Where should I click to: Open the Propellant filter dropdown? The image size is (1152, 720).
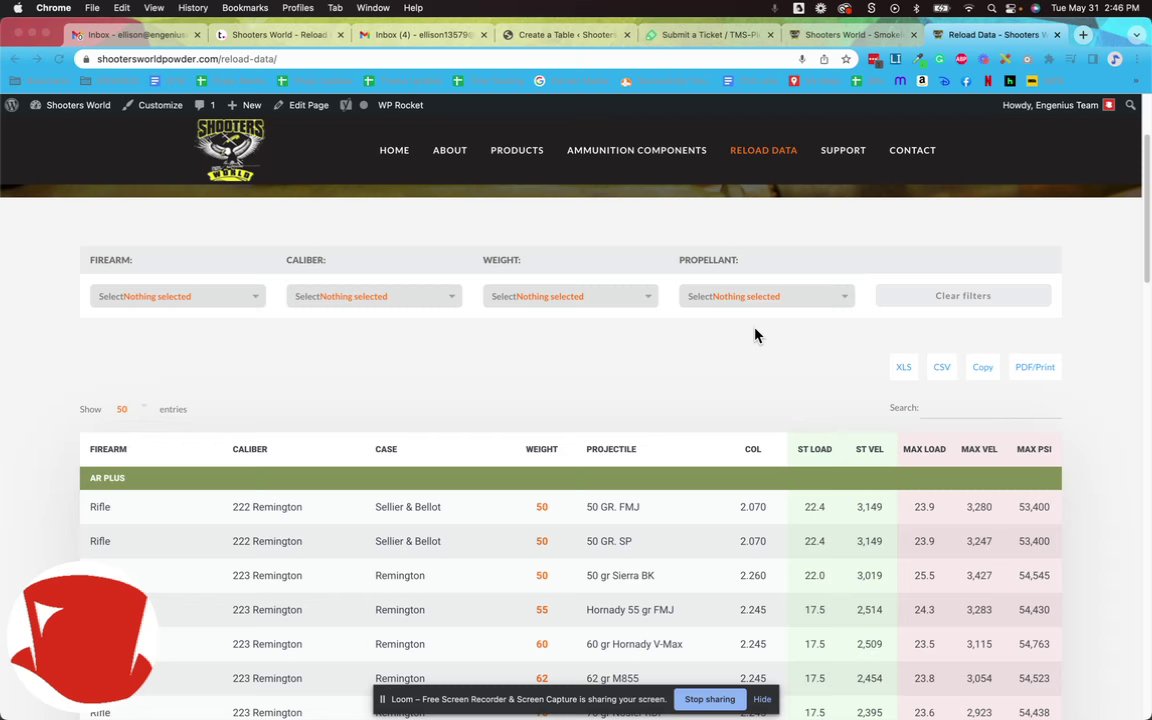(766, 296)
